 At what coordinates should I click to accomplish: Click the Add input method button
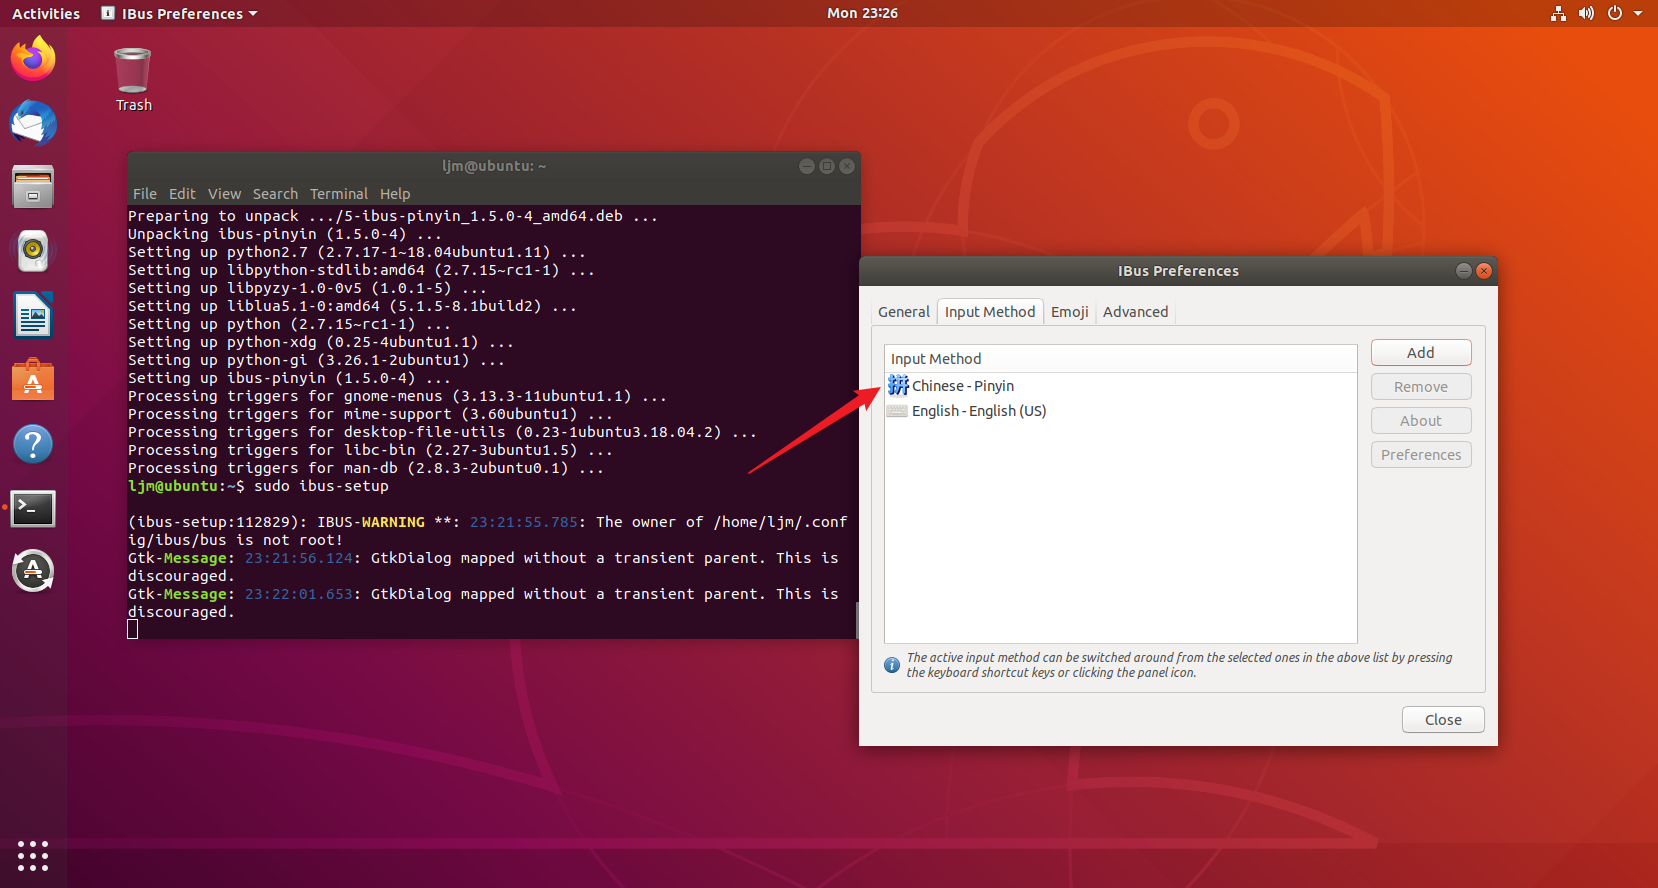click(x=1421, y=353)
